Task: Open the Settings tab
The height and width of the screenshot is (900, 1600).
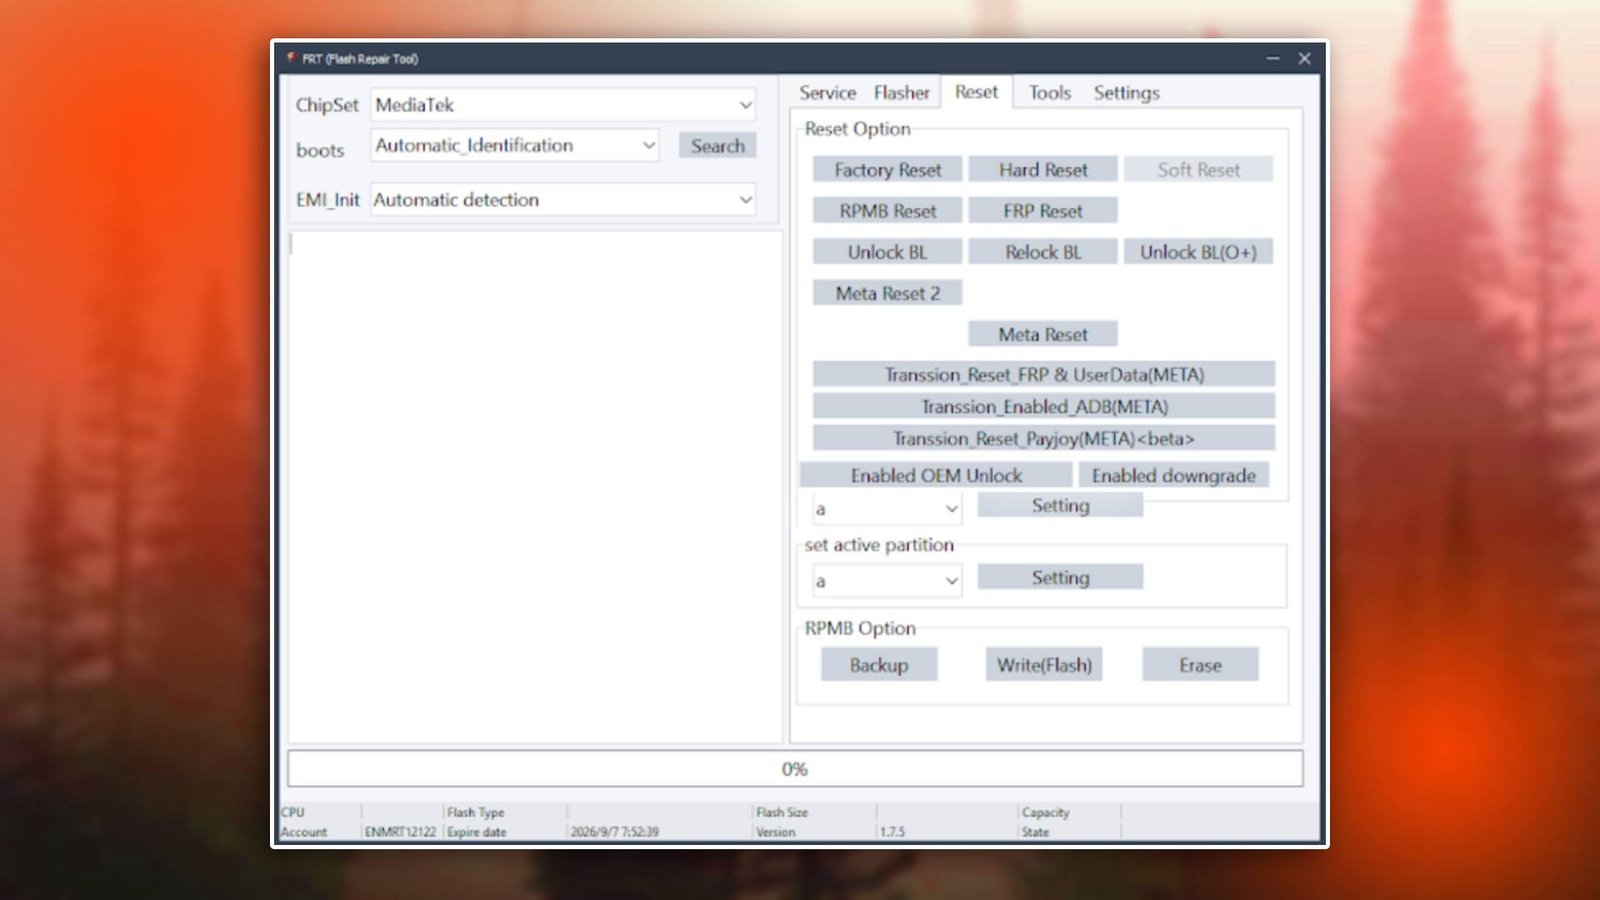Action: 1126,92
